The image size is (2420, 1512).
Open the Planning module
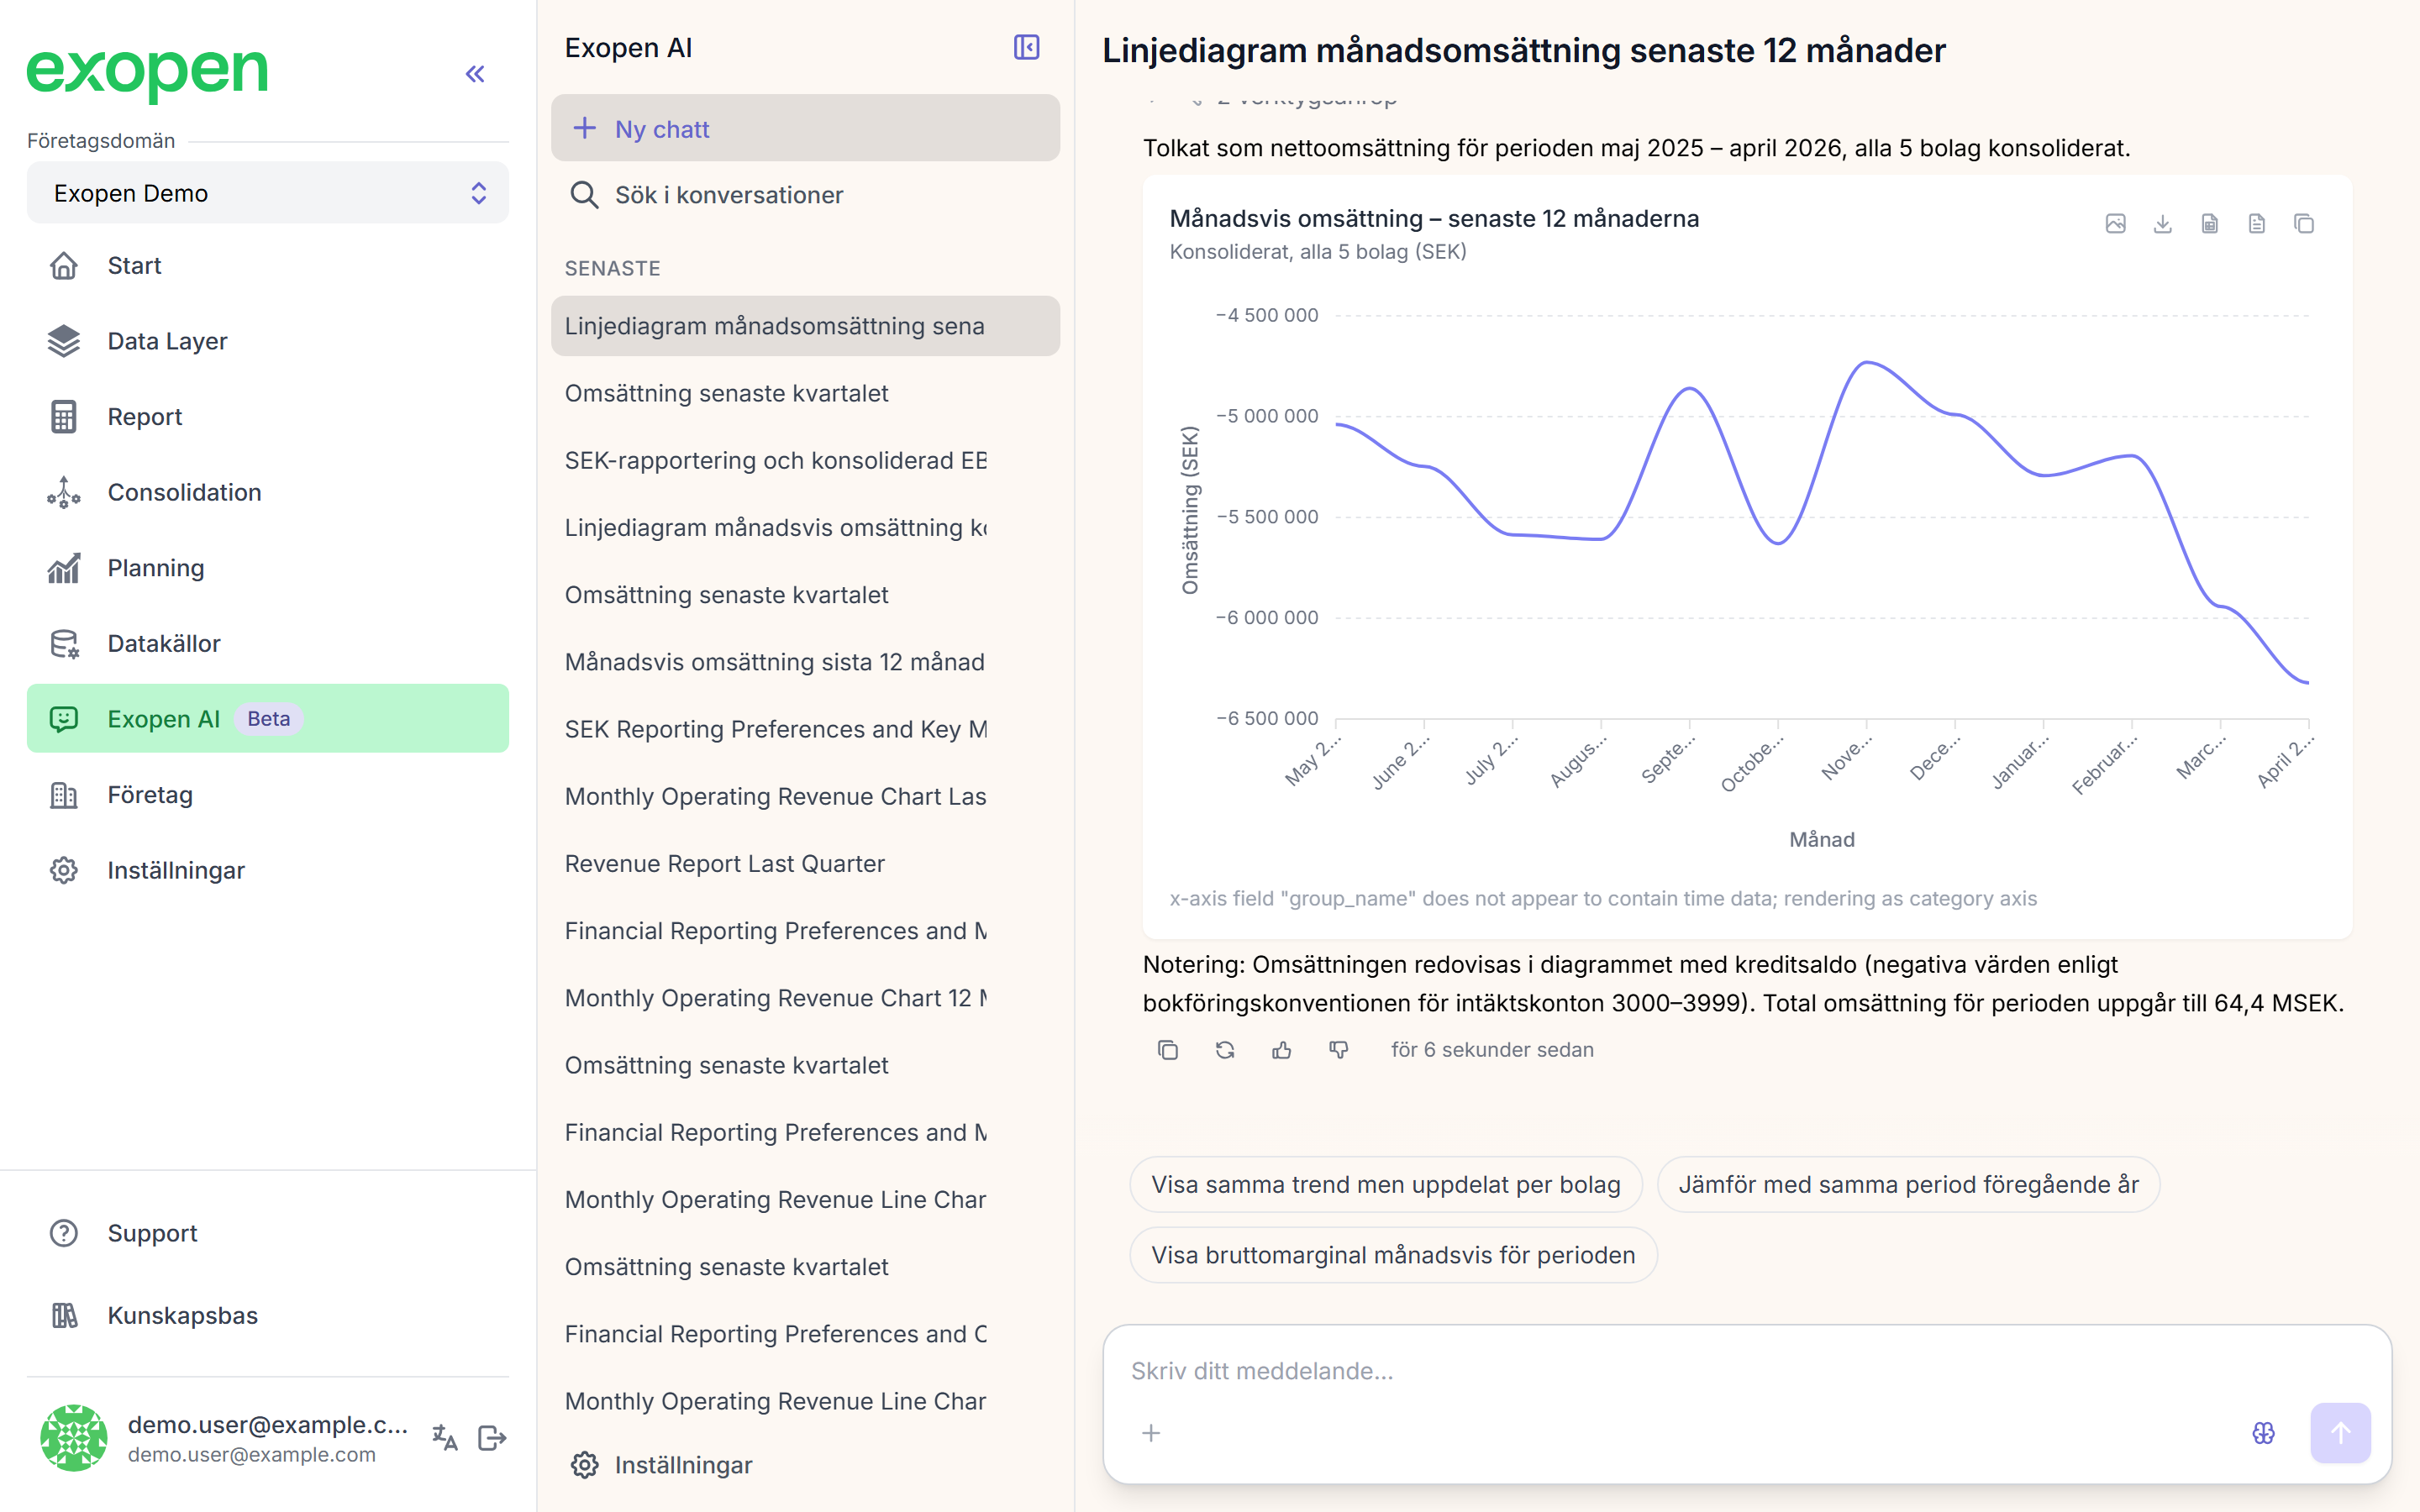(268, 568)
